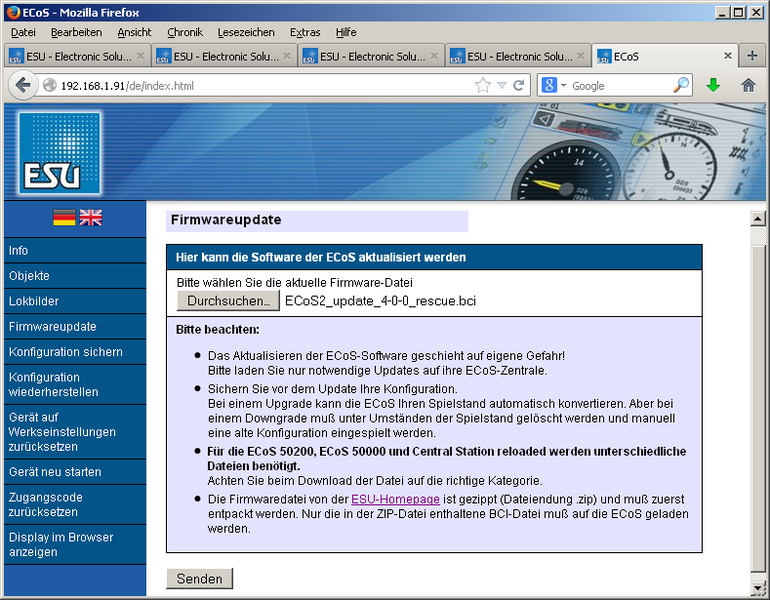Close the first ESU - Electronic Solu... tab
Viewport: 770px width, 600px height.
tap(140, 56)
